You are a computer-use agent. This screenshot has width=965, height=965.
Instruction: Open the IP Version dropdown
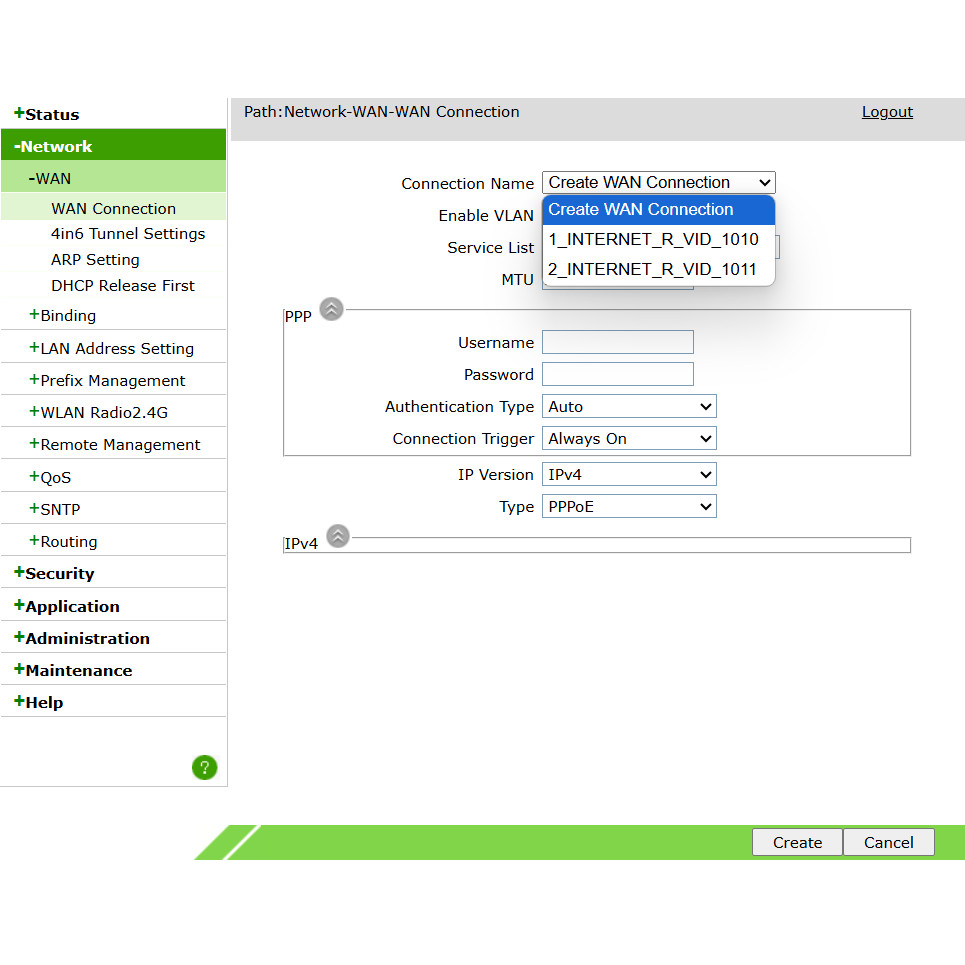click(629, 475)
